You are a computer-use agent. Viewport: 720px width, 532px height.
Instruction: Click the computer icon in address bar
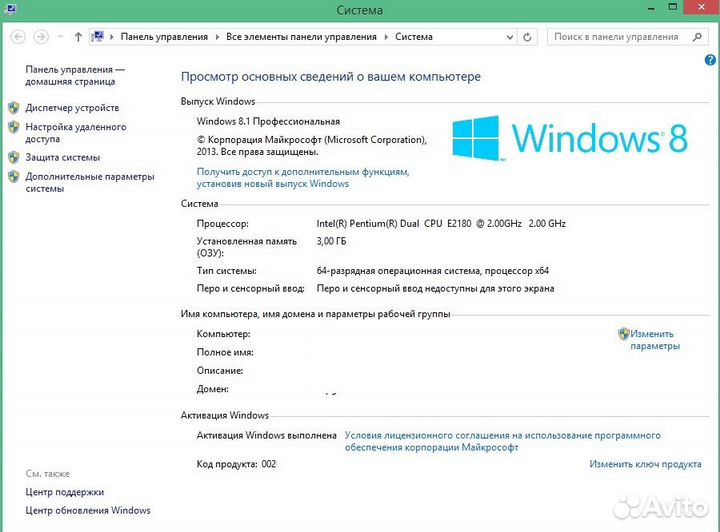coord(97,36)
